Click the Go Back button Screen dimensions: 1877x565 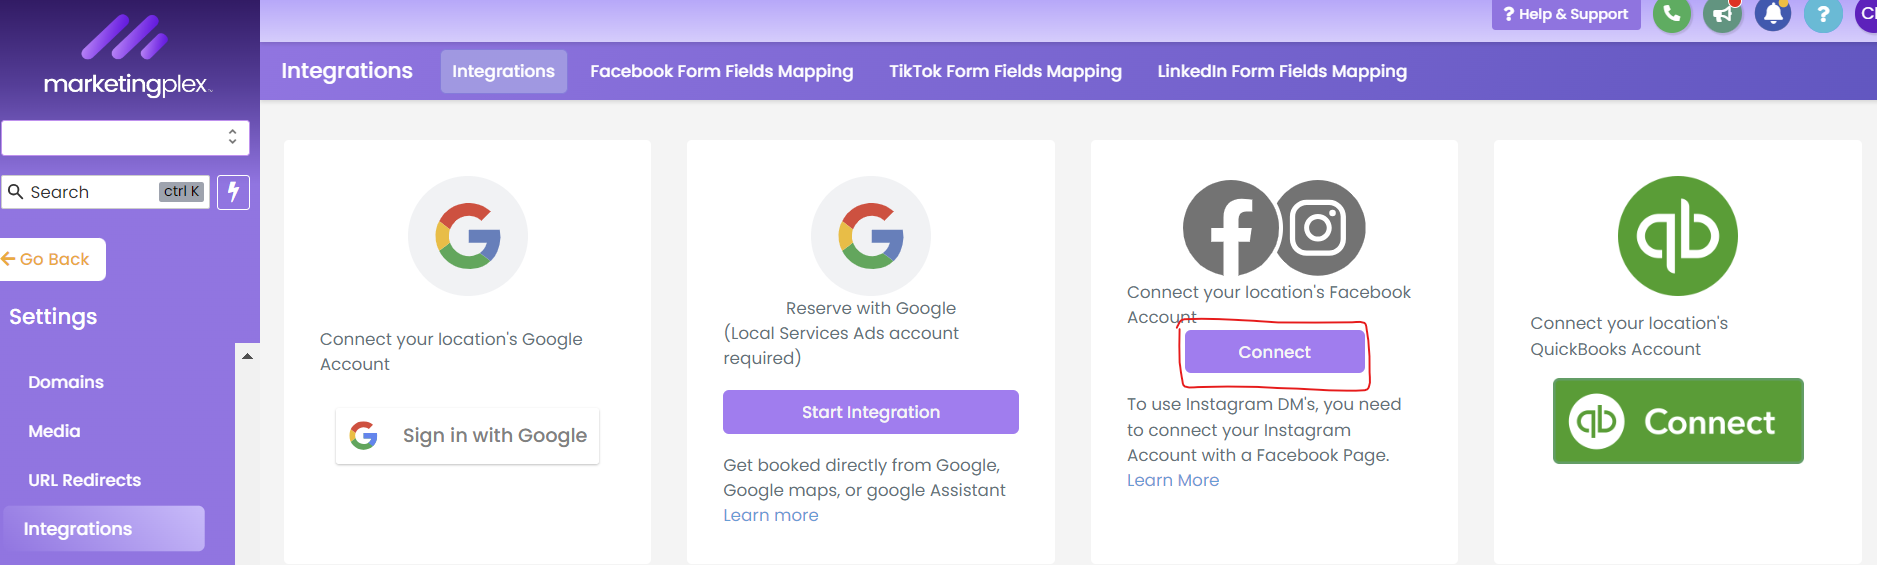52,259
